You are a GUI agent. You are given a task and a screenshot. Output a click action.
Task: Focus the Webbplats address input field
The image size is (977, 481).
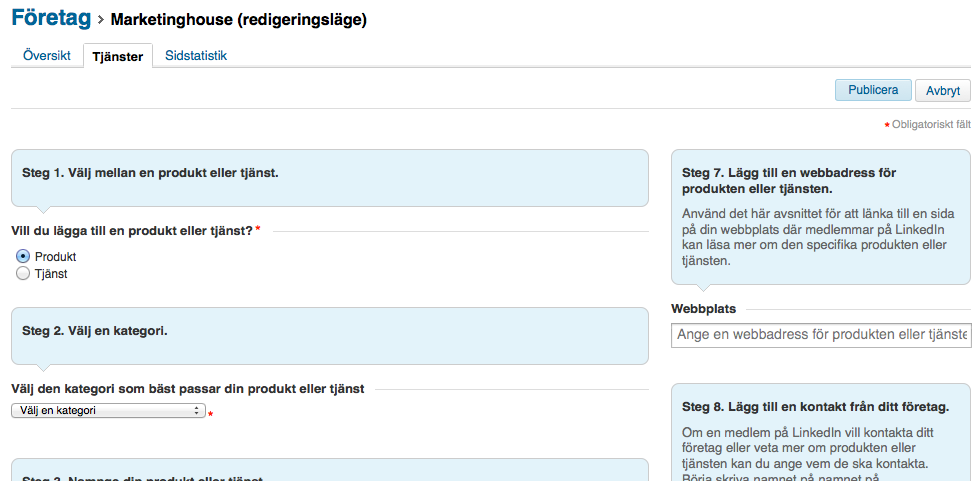tap(821, 335)
